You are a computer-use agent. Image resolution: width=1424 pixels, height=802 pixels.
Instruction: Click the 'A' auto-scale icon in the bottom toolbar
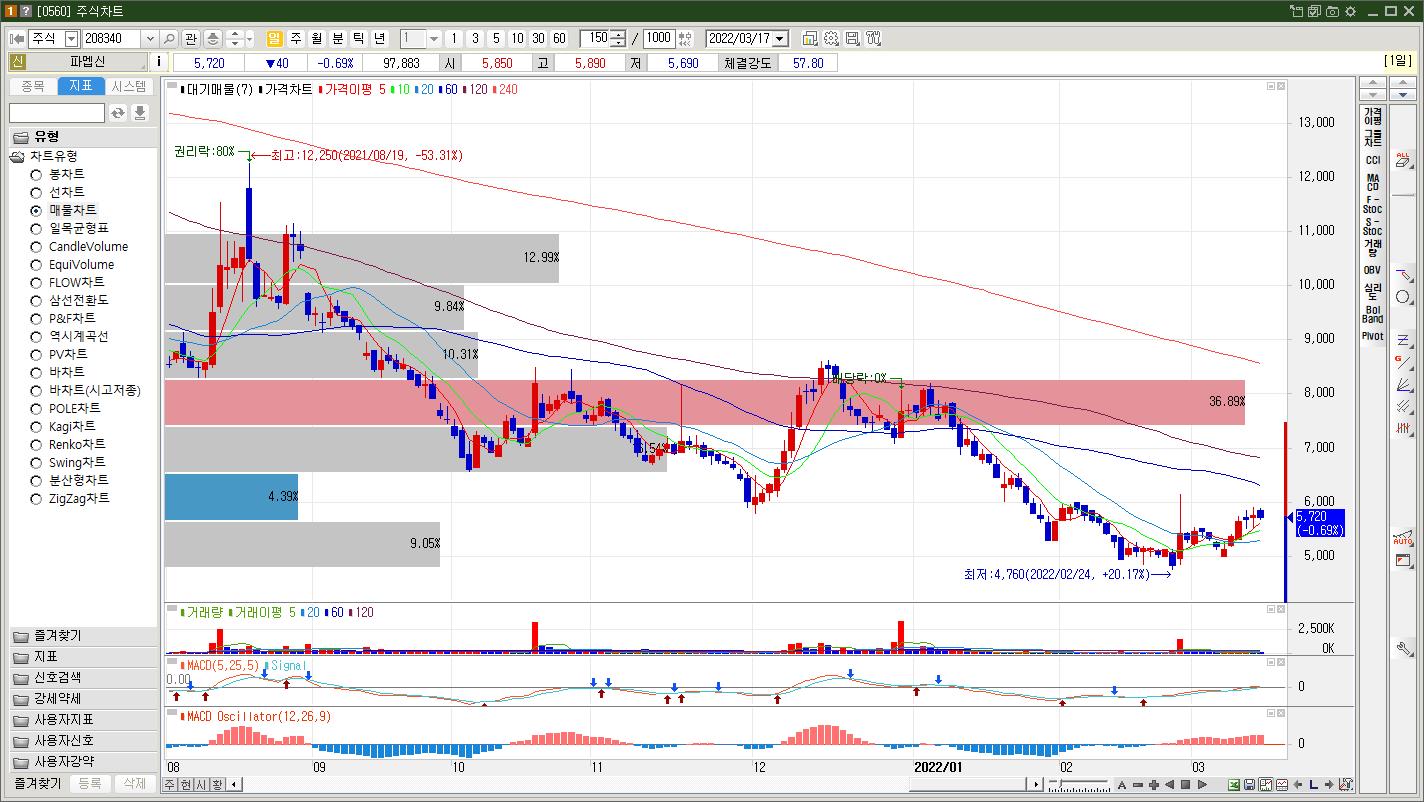(x=1122, y=785)
